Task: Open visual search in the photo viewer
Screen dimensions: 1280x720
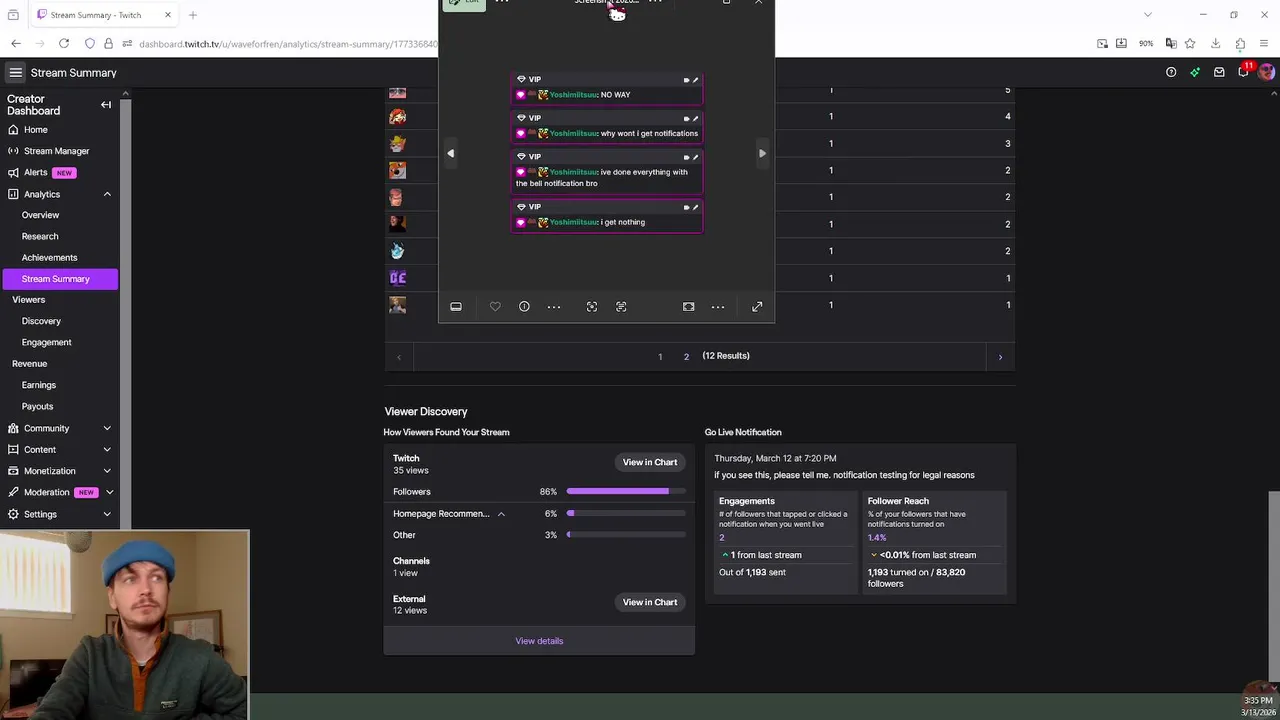Action: click(x=592, y=307)
